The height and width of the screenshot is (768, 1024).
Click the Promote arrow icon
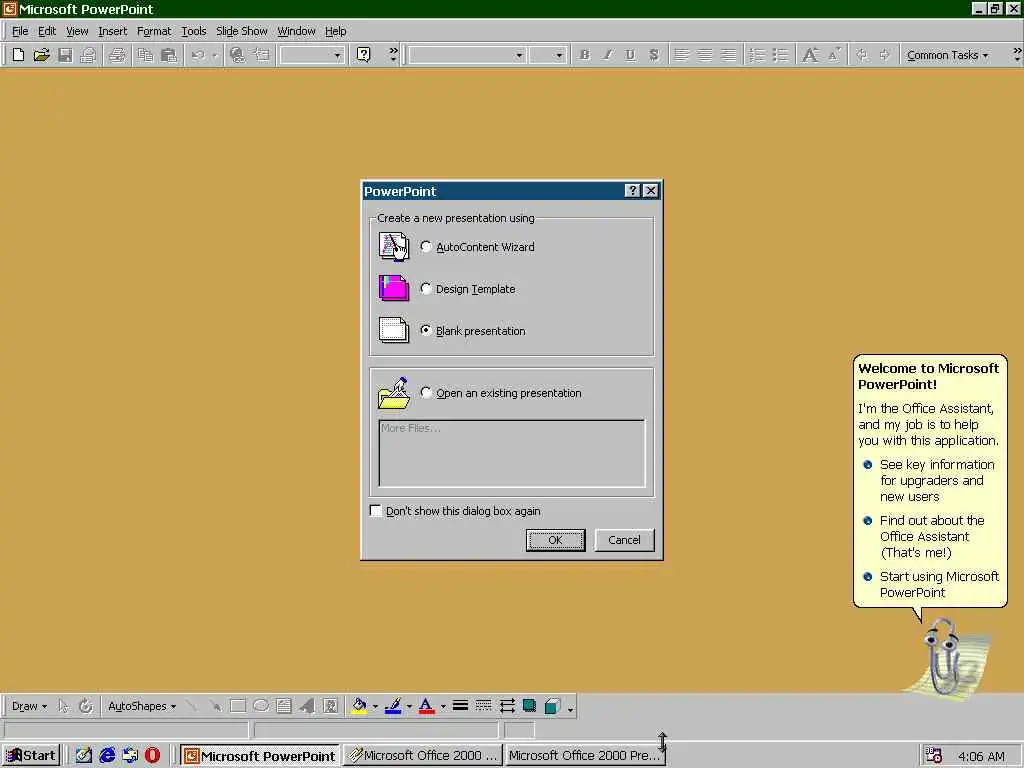[x=862, y=55]
